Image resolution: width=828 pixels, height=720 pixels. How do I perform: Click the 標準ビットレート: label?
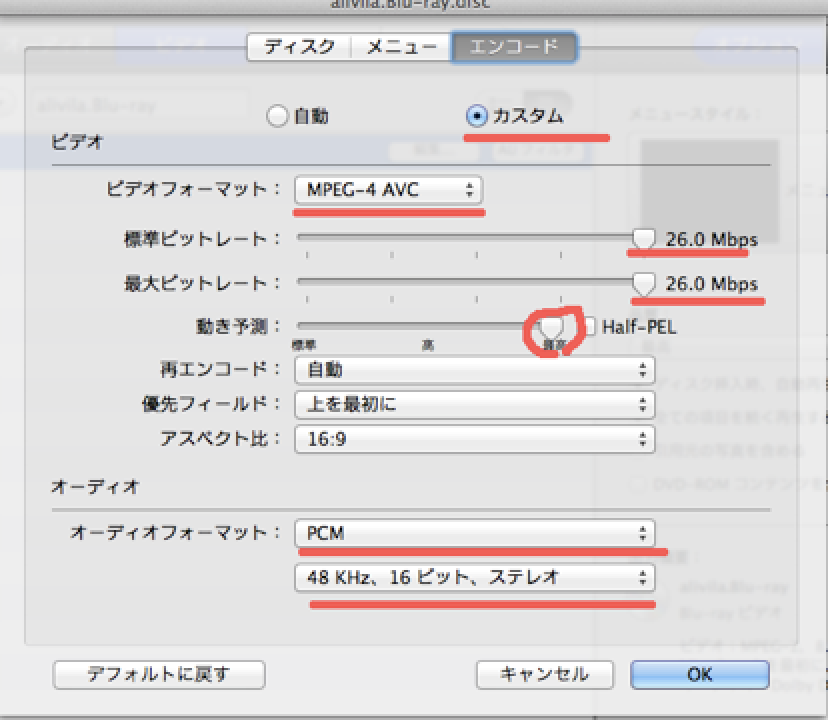tap(202, 239)
